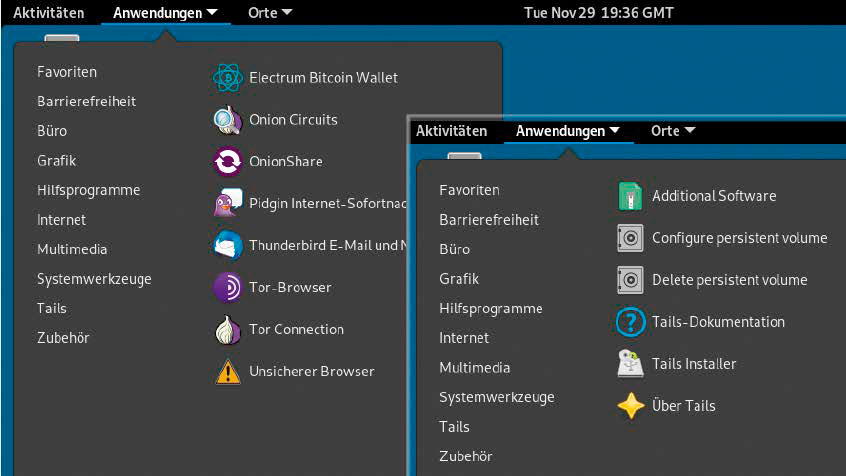
Task: Click the Tor Connection onion icon
Action: click(228, 329)
